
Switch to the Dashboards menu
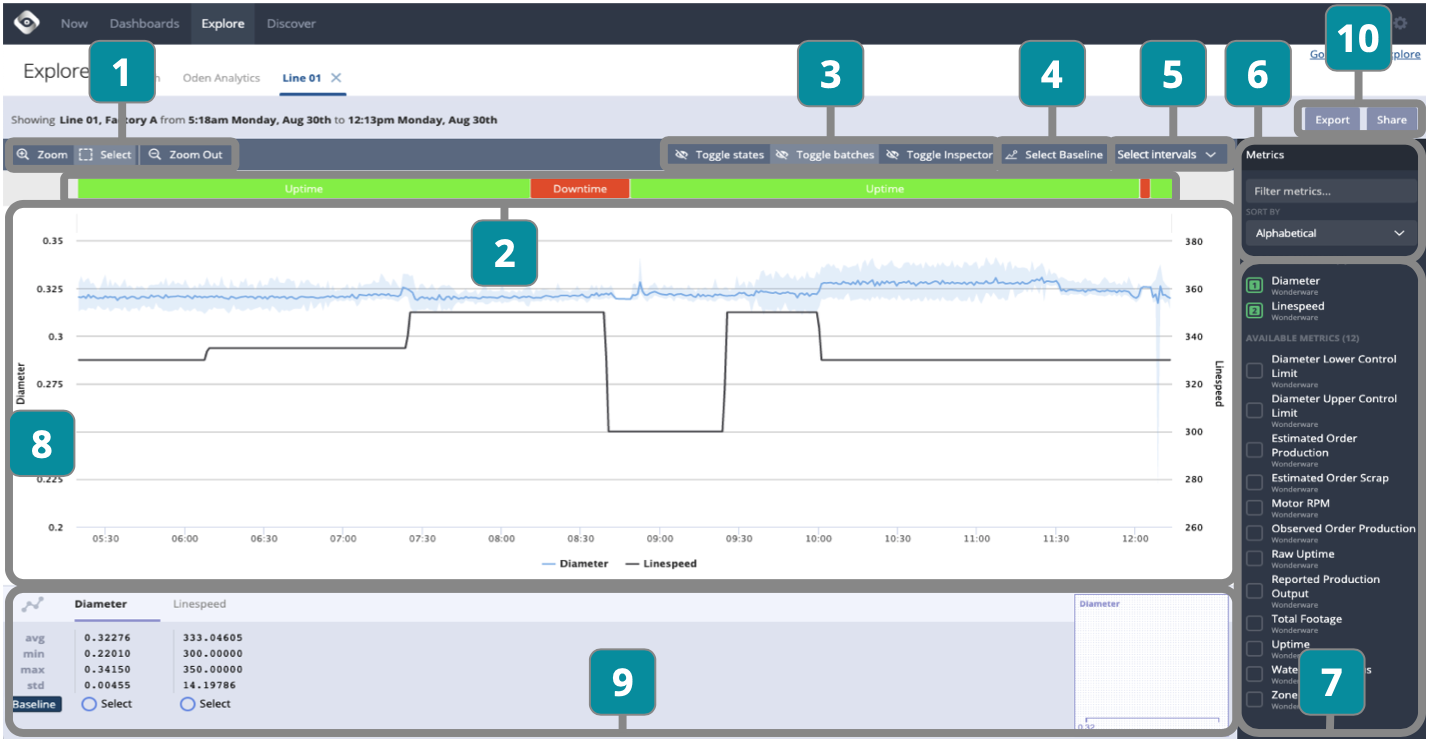144,23
